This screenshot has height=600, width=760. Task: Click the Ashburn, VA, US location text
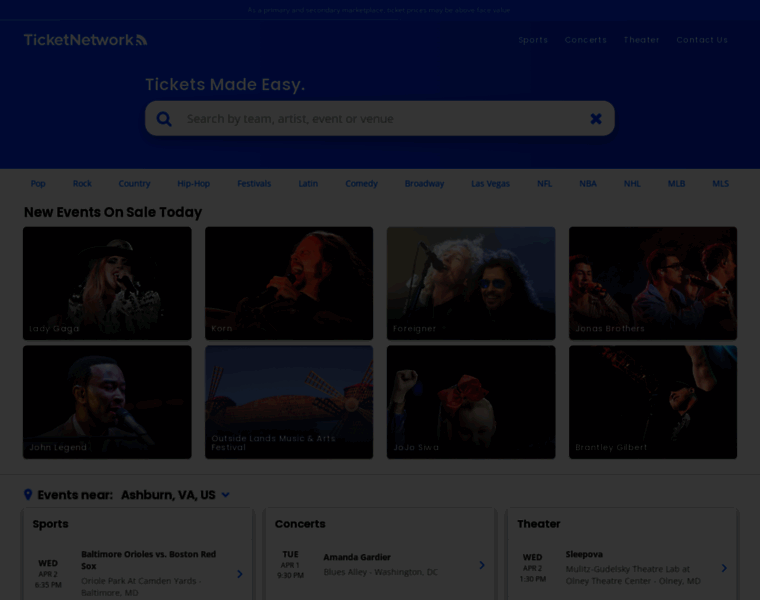click(x=168, y=495)
